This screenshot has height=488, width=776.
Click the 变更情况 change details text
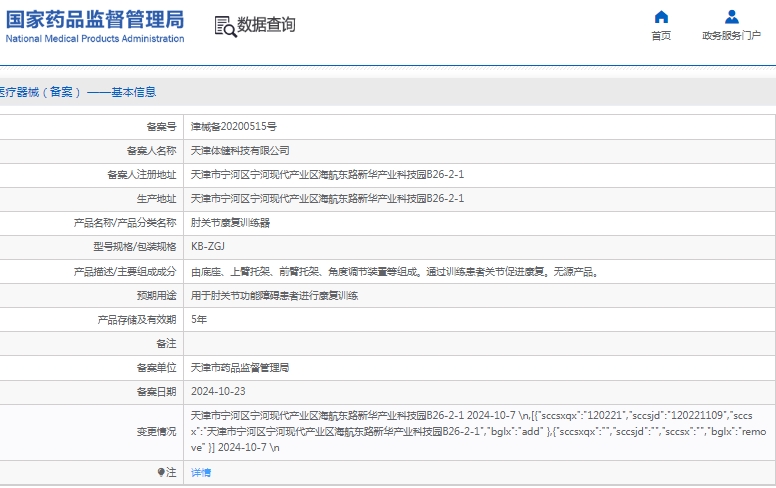(479, 432)
